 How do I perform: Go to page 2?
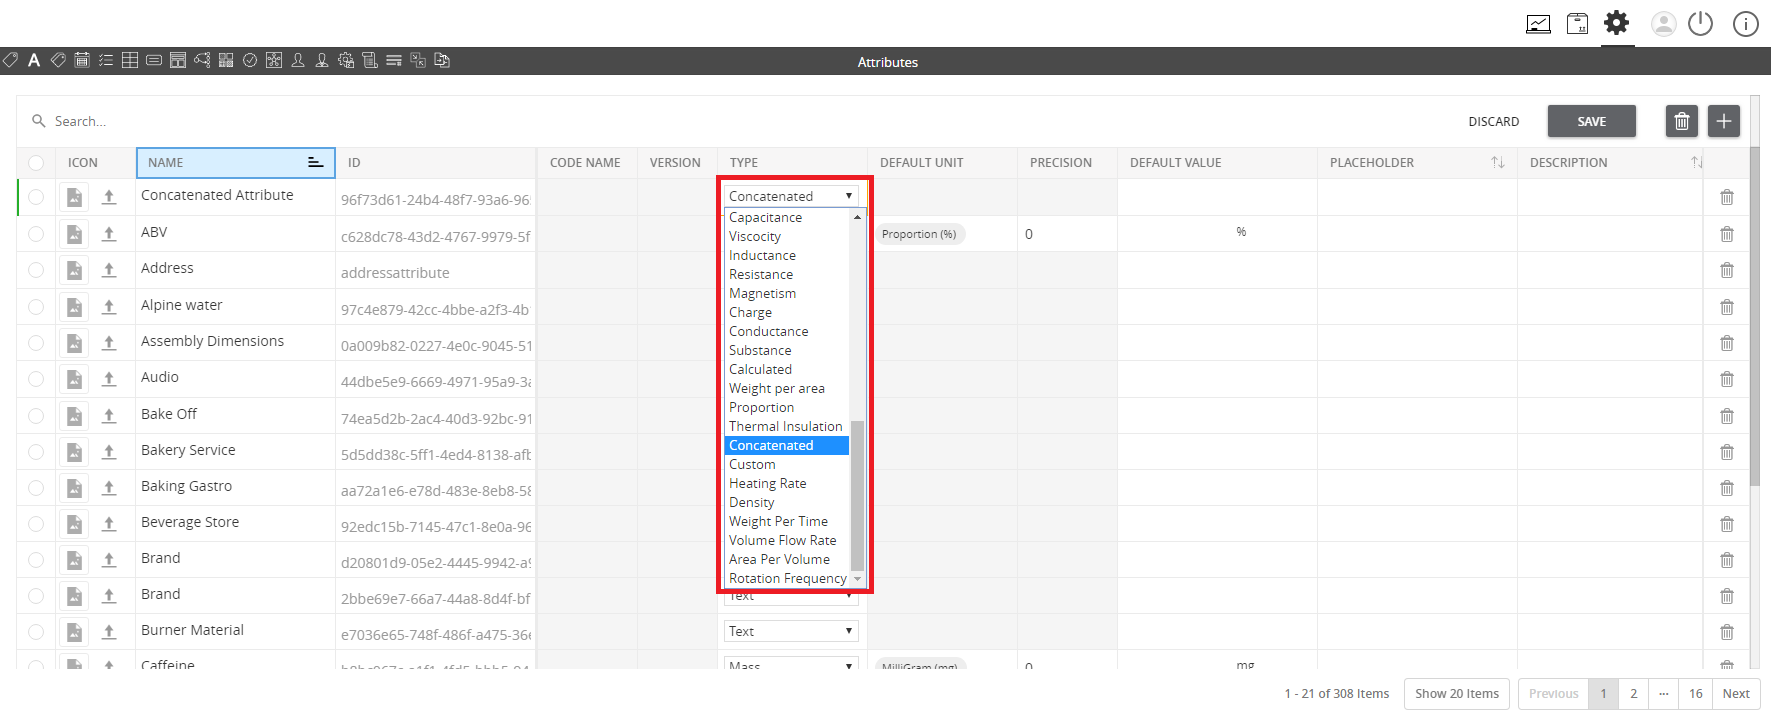[x=1634, y=694]
